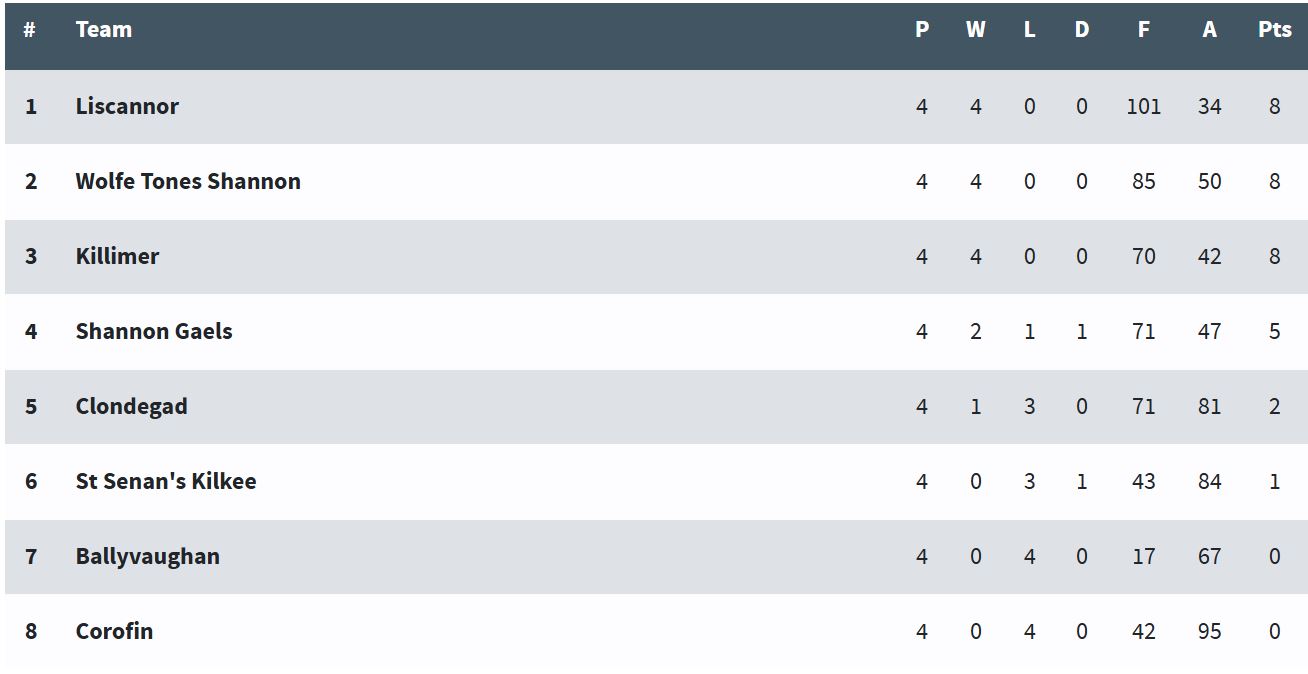Sort by the Team column header
Image resolution: width=1308 pixels, height=674 pixels.
click(x=104, y=29)
